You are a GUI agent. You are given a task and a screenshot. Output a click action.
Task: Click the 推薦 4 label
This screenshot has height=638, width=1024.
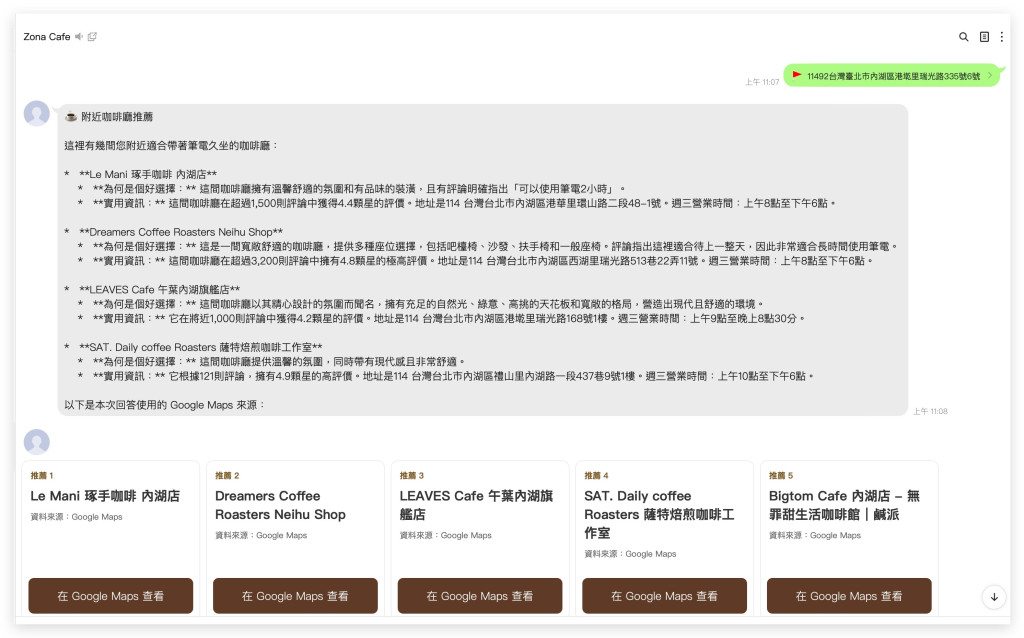pyautogui.click(x=596, y=475)
